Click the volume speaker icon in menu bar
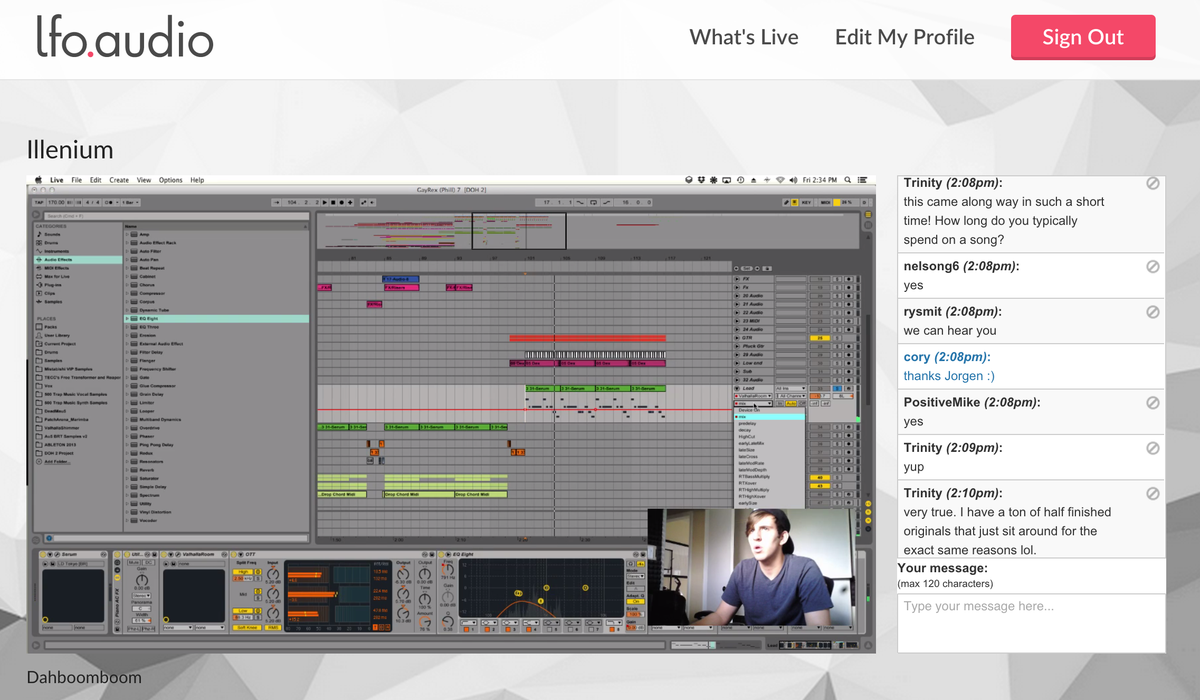 [x=794, y=180]
